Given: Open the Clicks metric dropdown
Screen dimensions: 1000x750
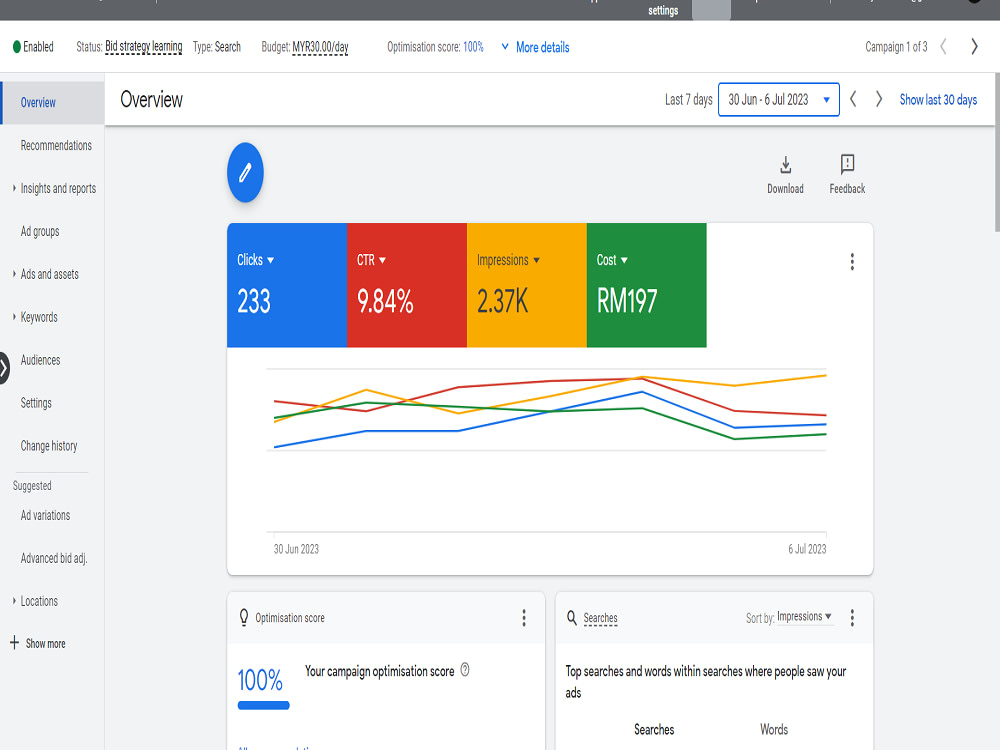Looking at the screenshot, I should (x=255, y=260).
